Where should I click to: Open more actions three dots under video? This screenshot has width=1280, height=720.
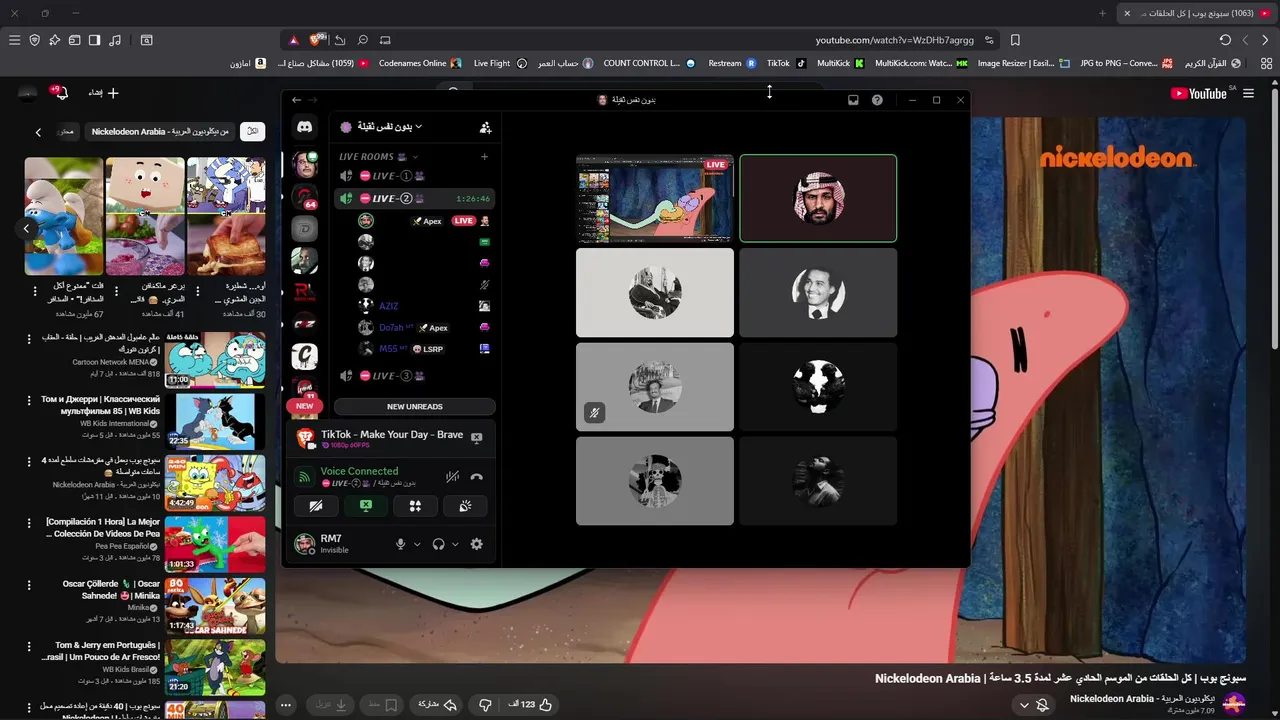tap(286, 705)
